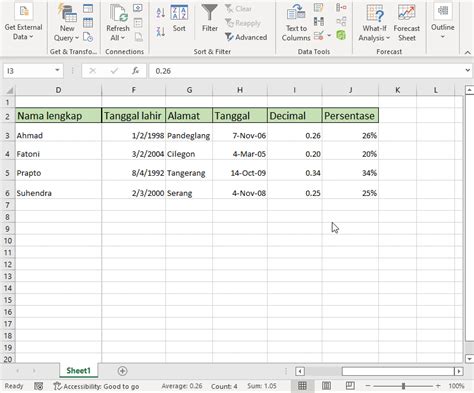Open the Data Validation dropdown arrow
This screenshot has height=393, width=474.
(329, 35)
